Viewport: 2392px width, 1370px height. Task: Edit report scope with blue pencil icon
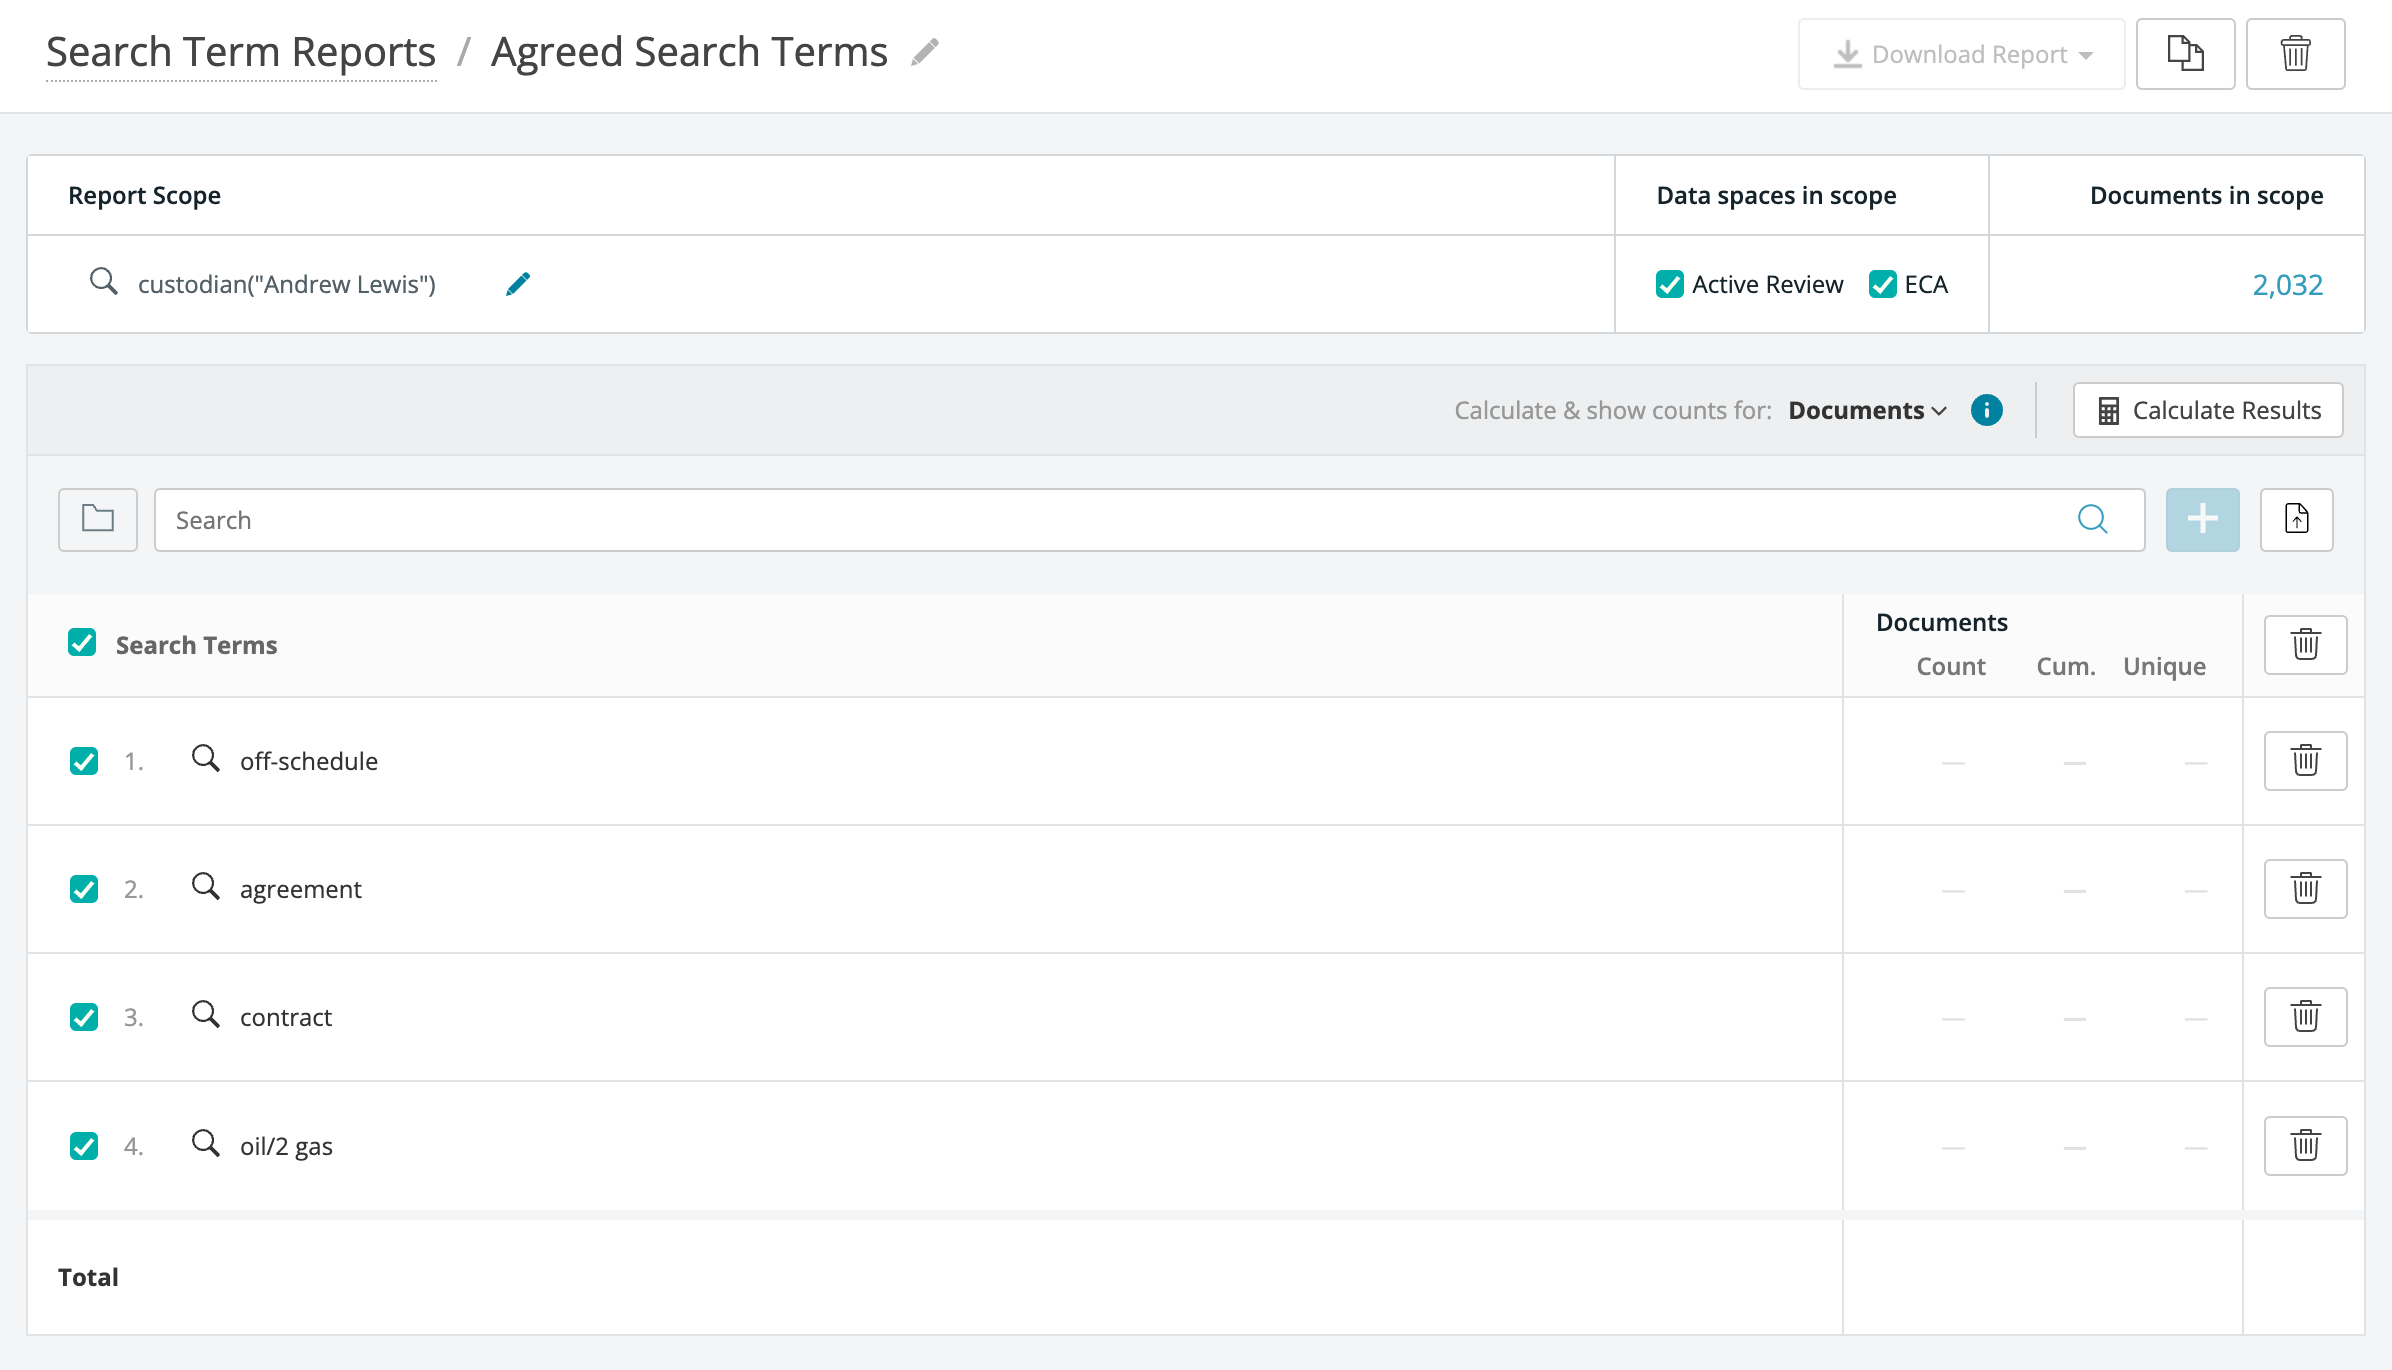(518, 284)
